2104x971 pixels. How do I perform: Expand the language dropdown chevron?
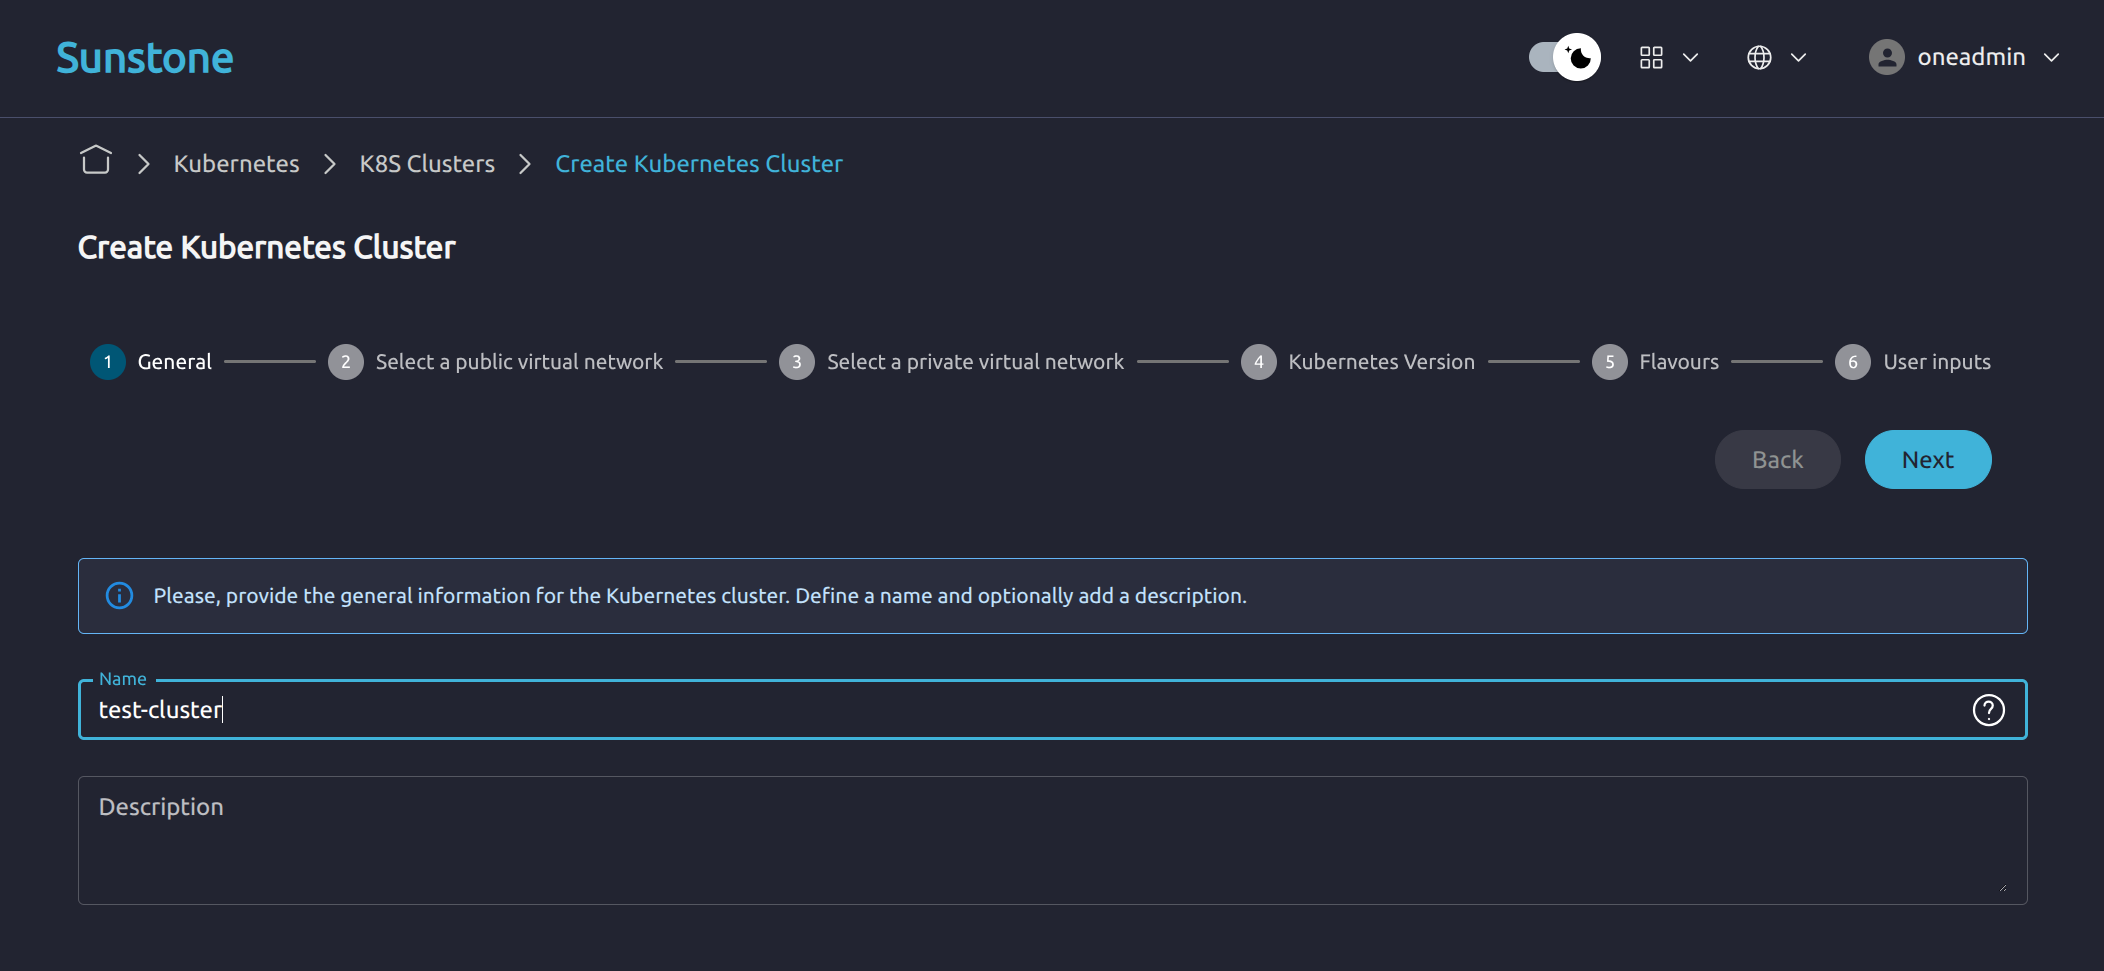[1799, 57]
